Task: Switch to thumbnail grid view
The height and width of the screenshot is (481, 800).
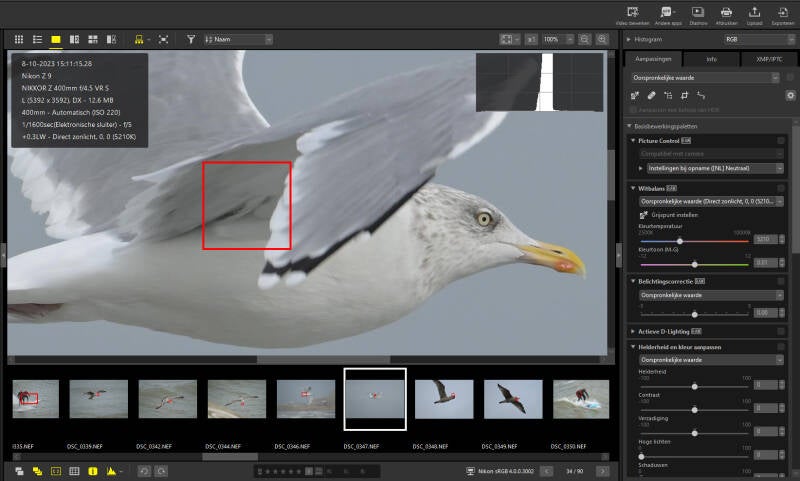Action: click(x=19, y=39)
